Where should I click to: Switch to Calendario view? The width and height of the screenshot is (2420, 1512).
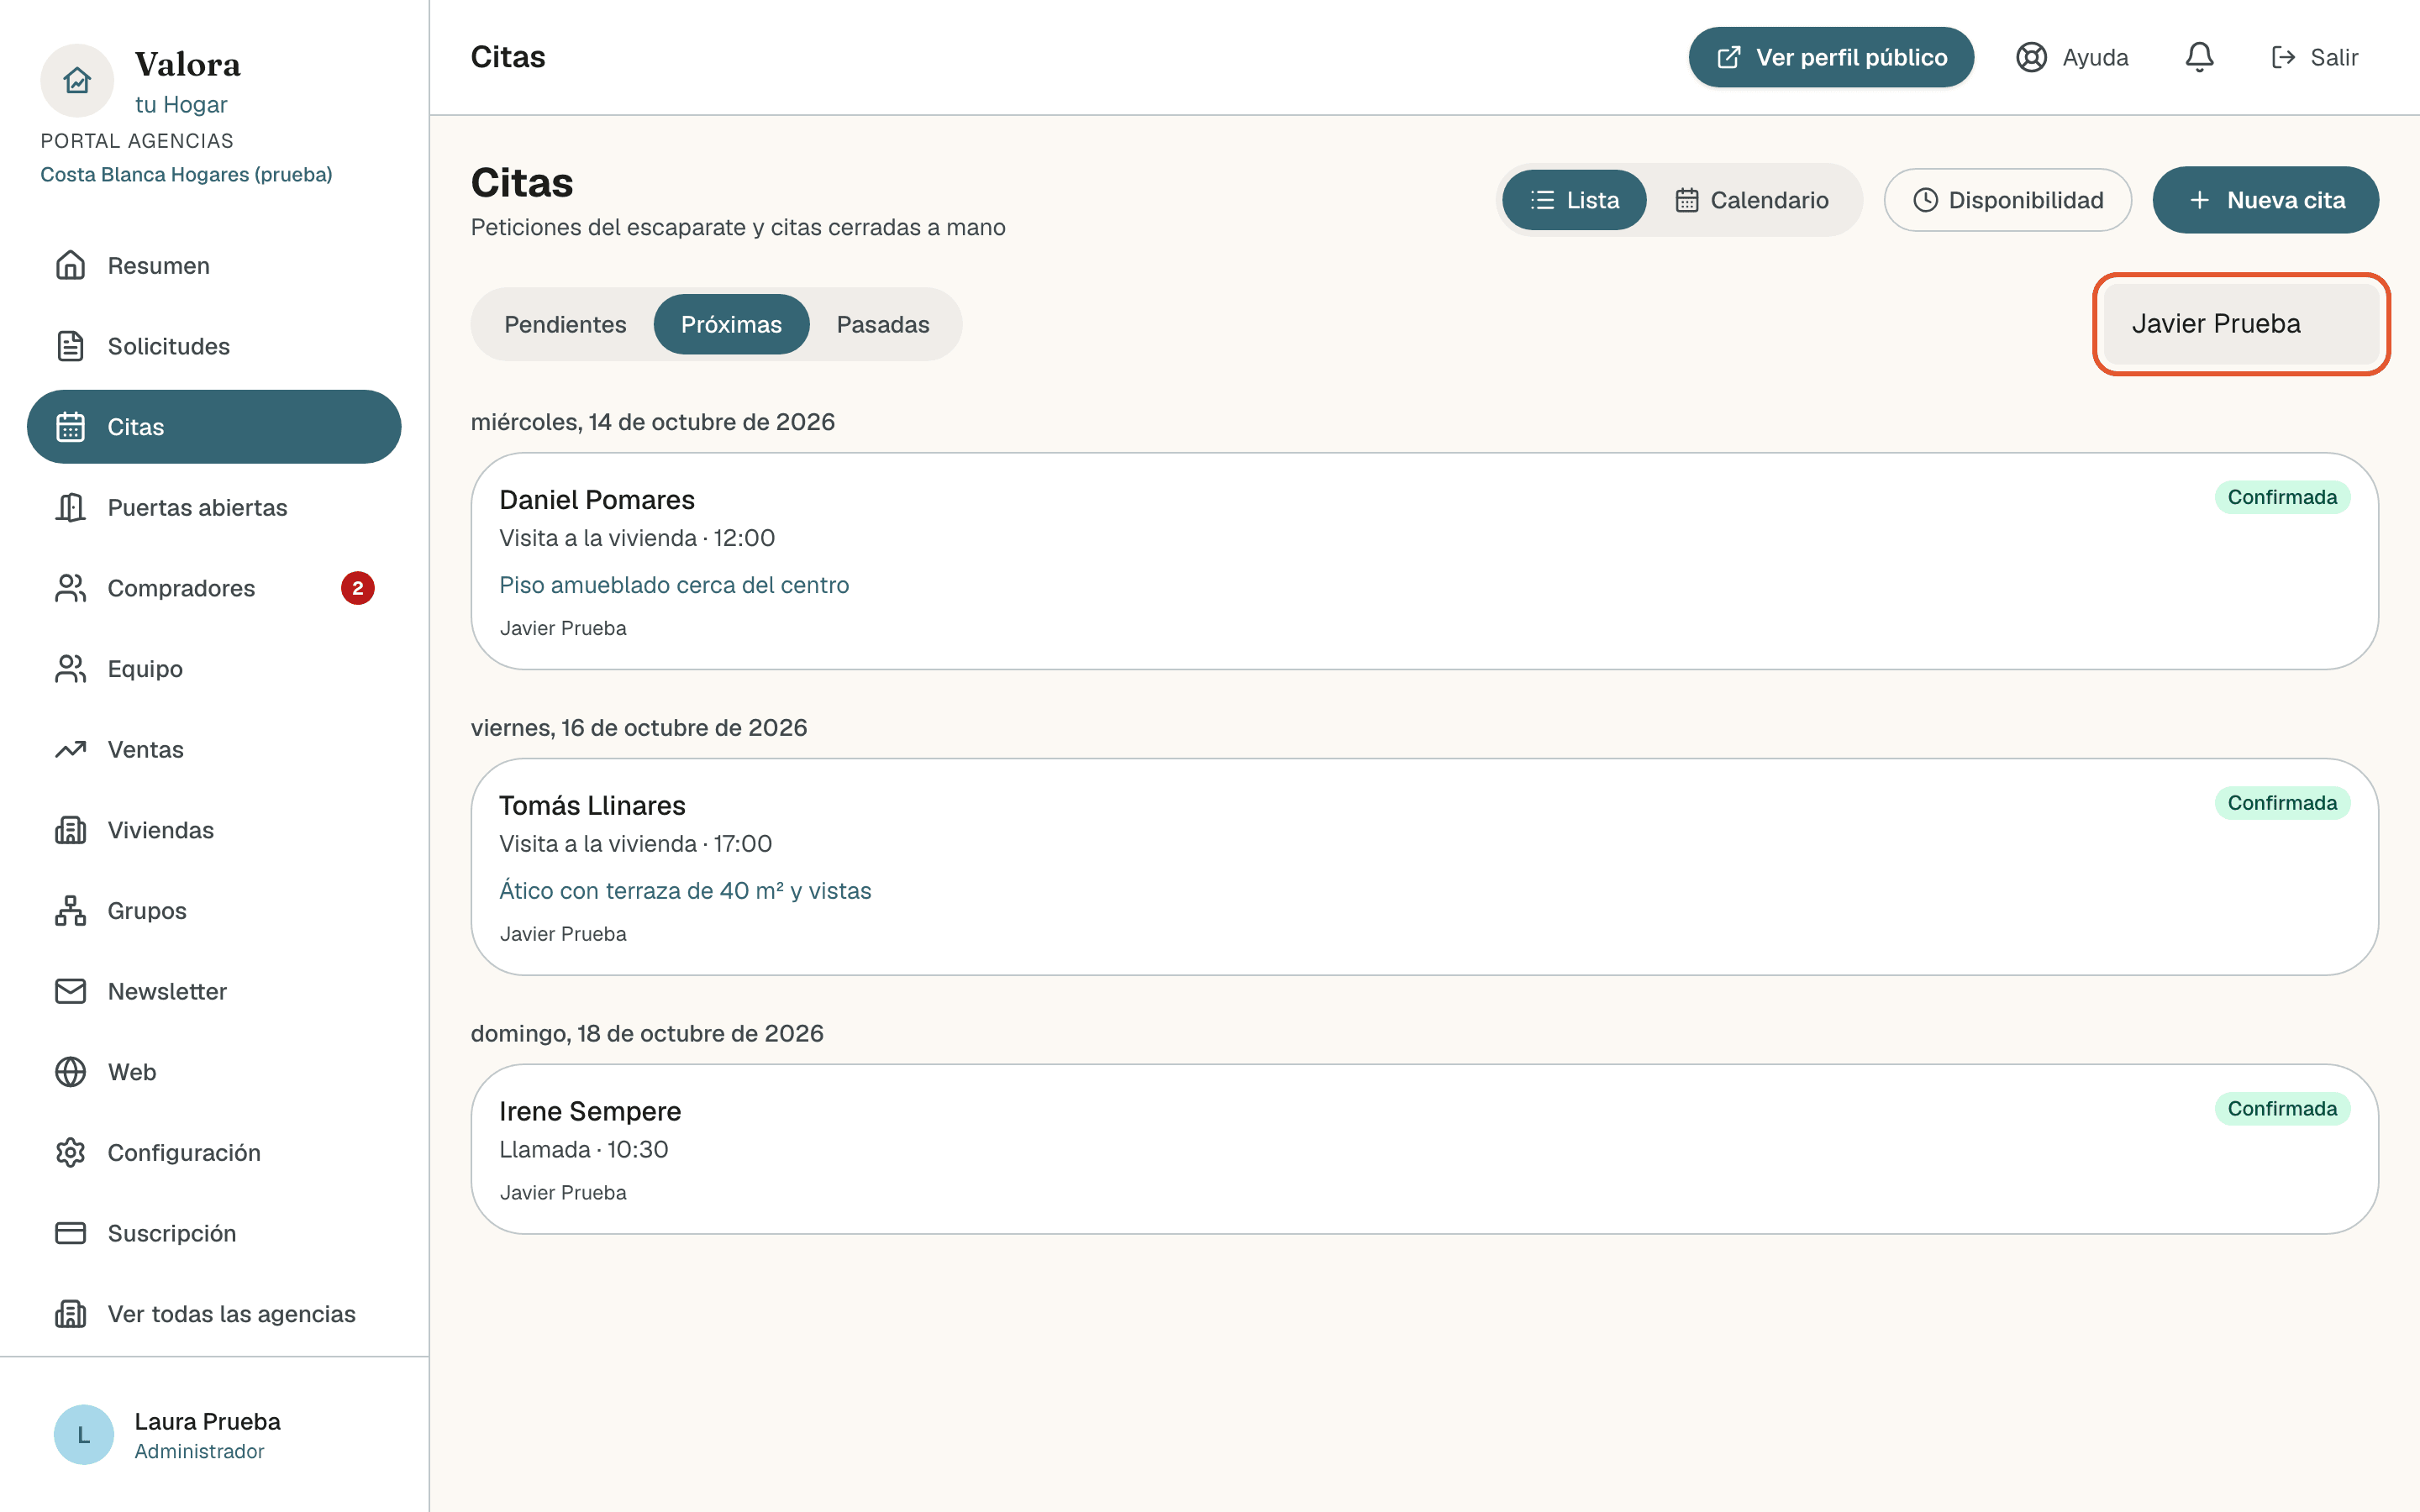pyautogui.click(x=1752, y=200)
